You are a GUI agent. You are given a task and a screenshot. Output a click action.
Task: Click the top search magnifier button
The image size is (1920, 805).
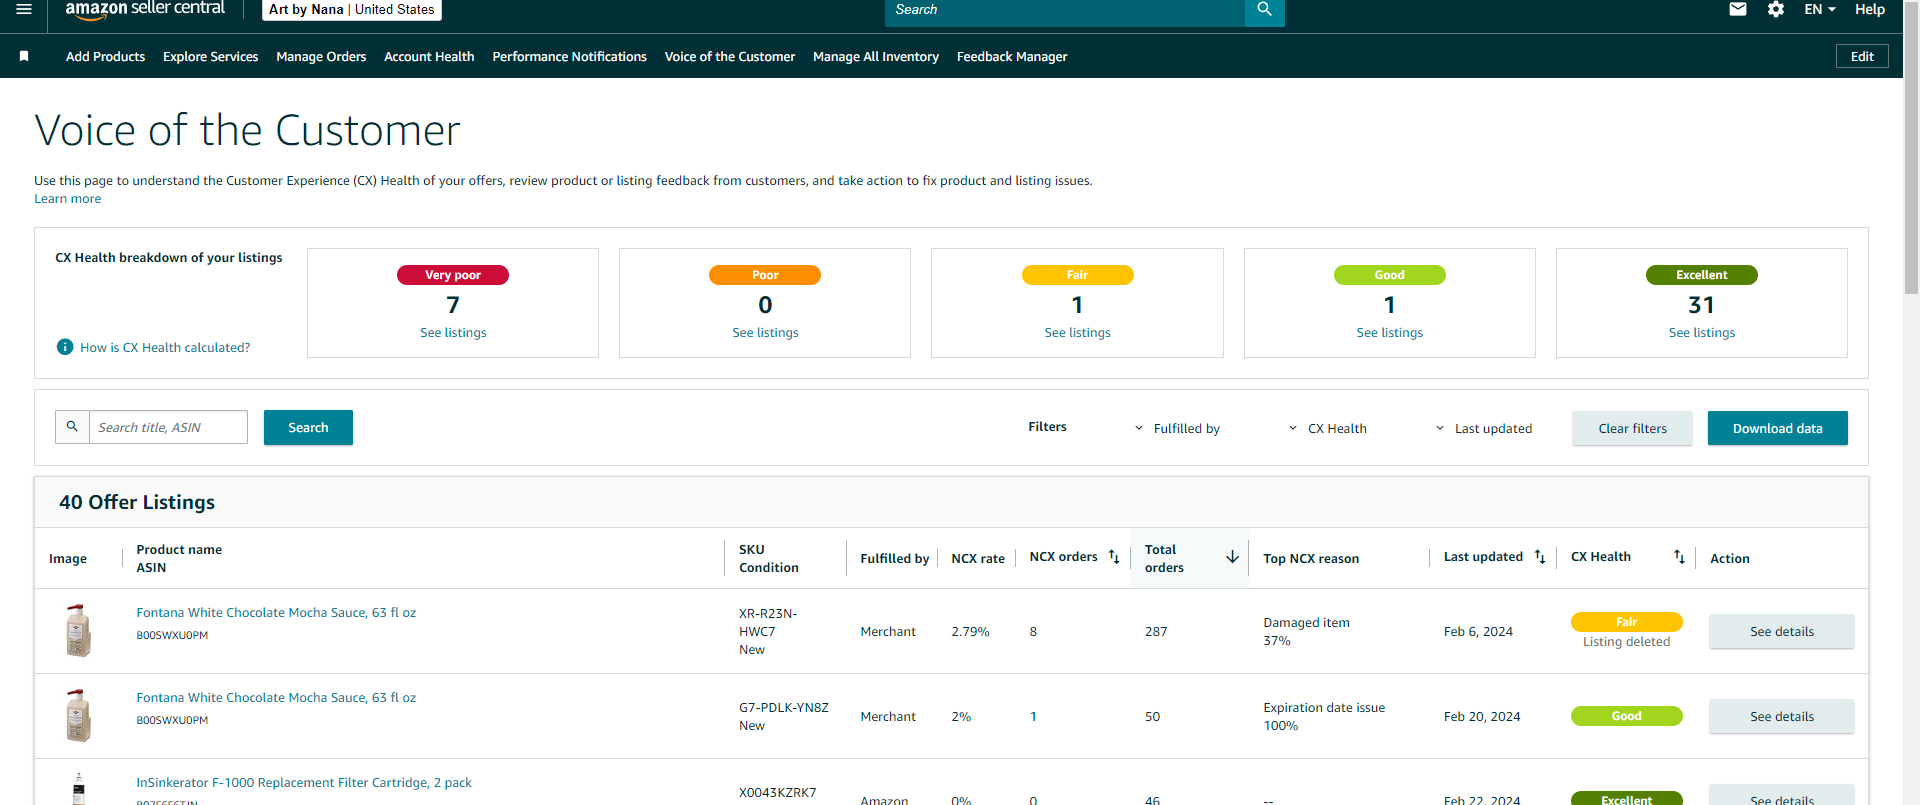1264,10
